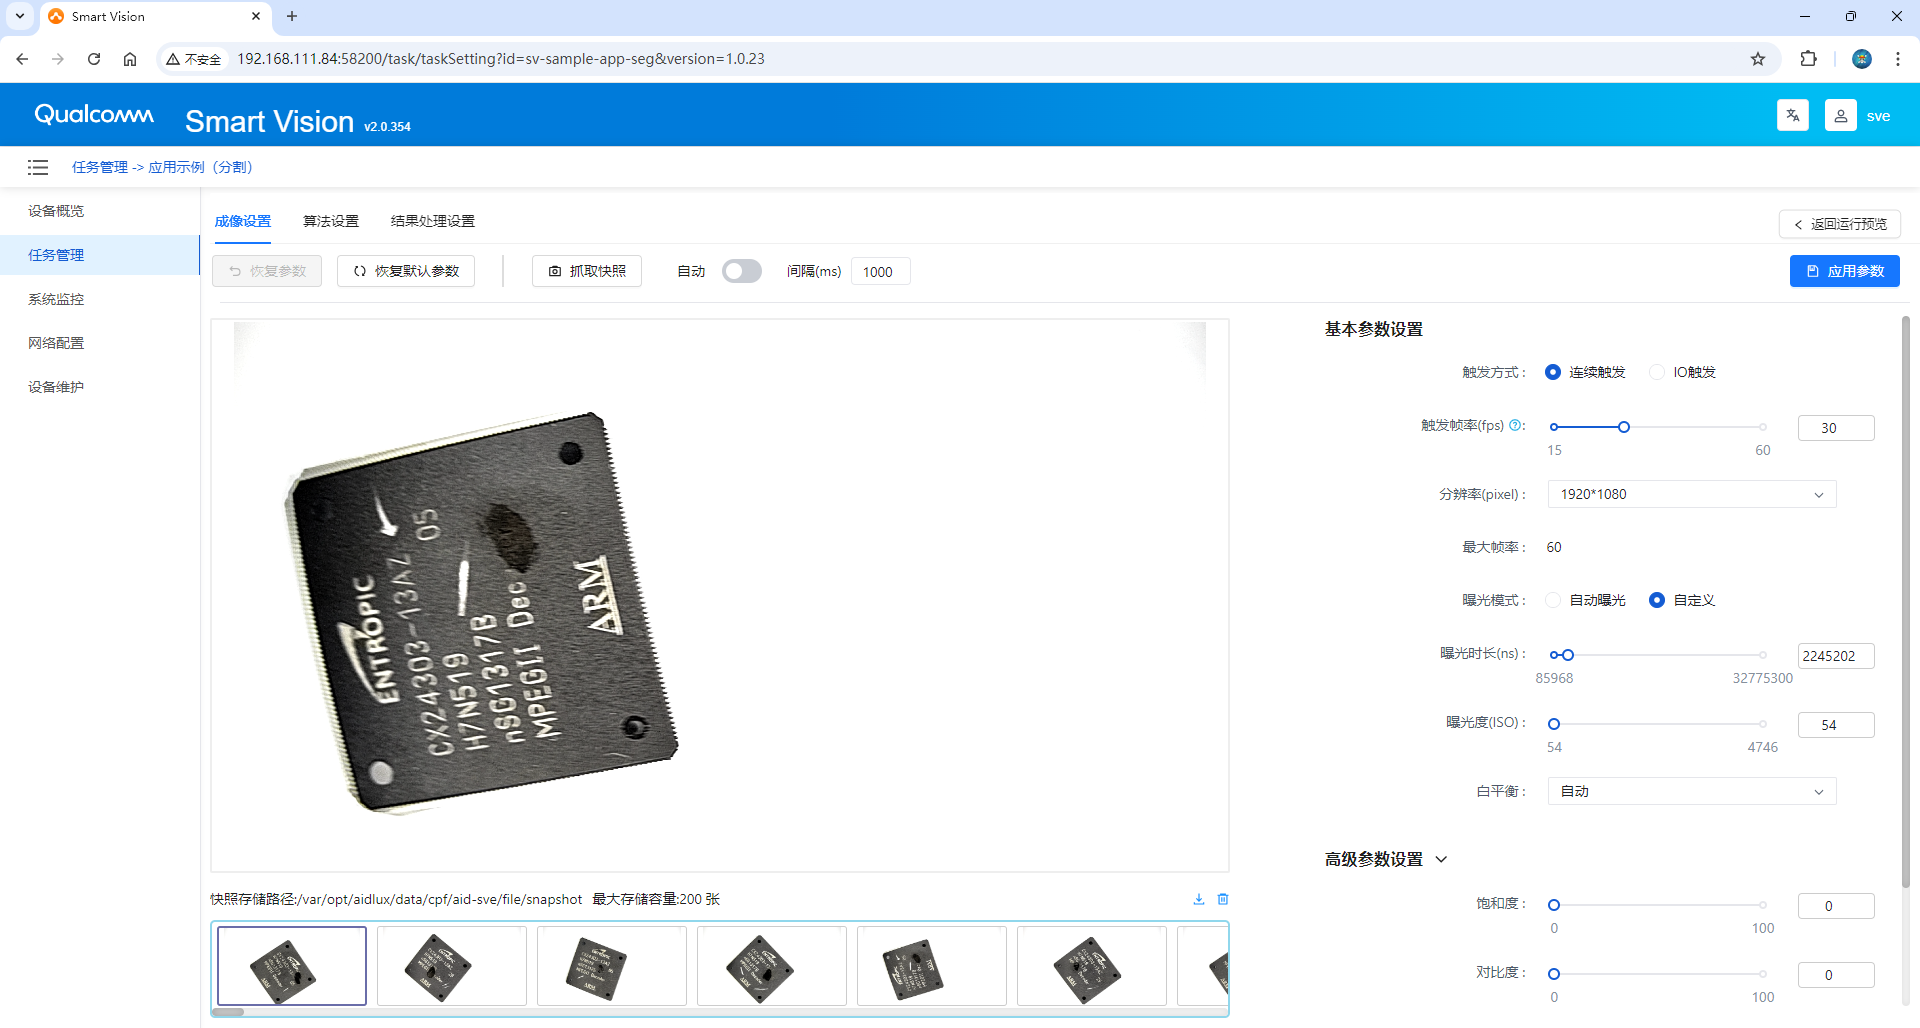Click the not-secure warning icon
Image resolution: width=1920 pixels, height=1028 pixels.
tap(193, 59)
